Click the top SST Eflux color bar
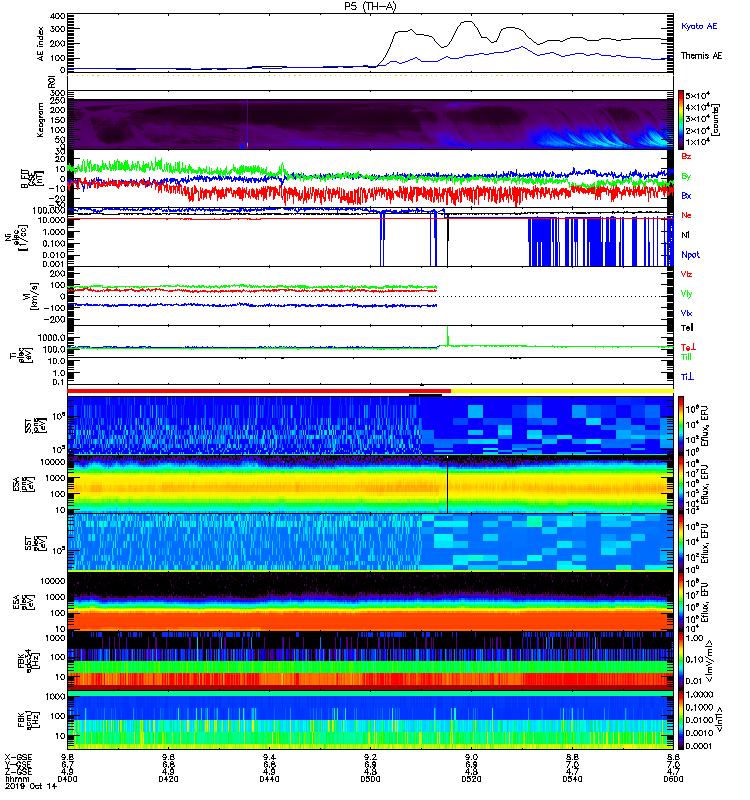Screen dimensions: 750x800 point(681,424)
